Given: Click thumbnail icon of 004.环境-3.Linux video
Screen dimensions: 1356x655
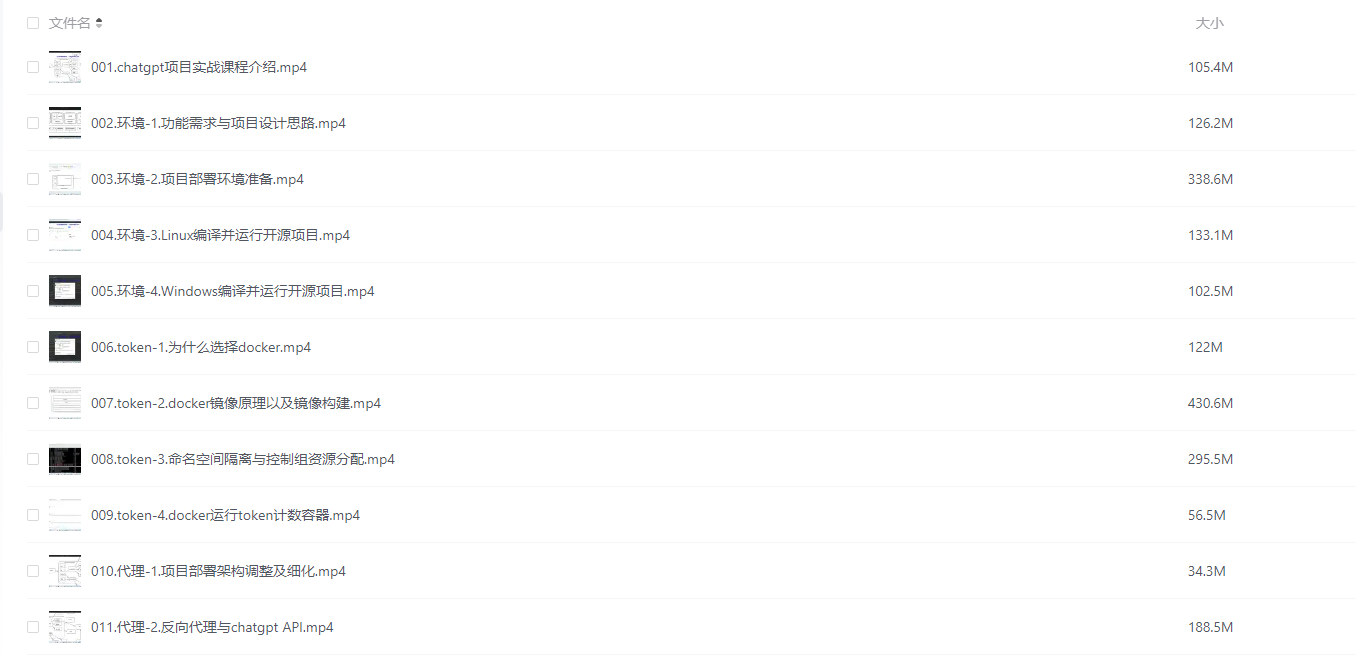Looking at the screenshot, I should [x=65, y=235].
